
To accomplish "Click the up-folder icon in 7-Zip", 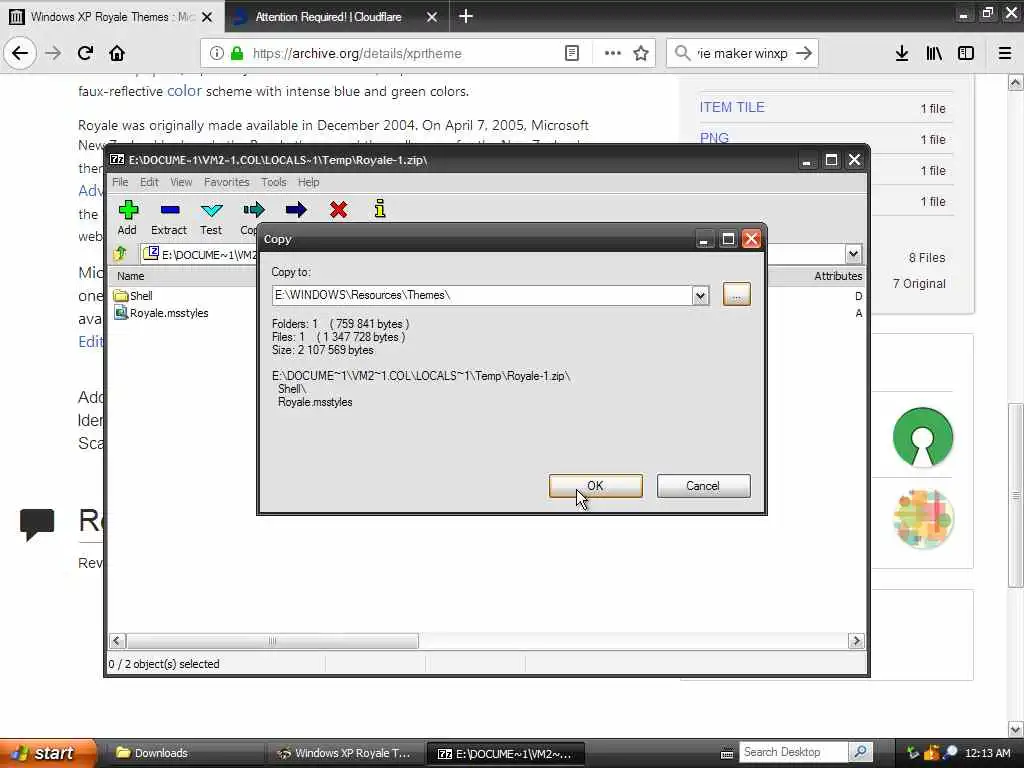I will point(120,253).
